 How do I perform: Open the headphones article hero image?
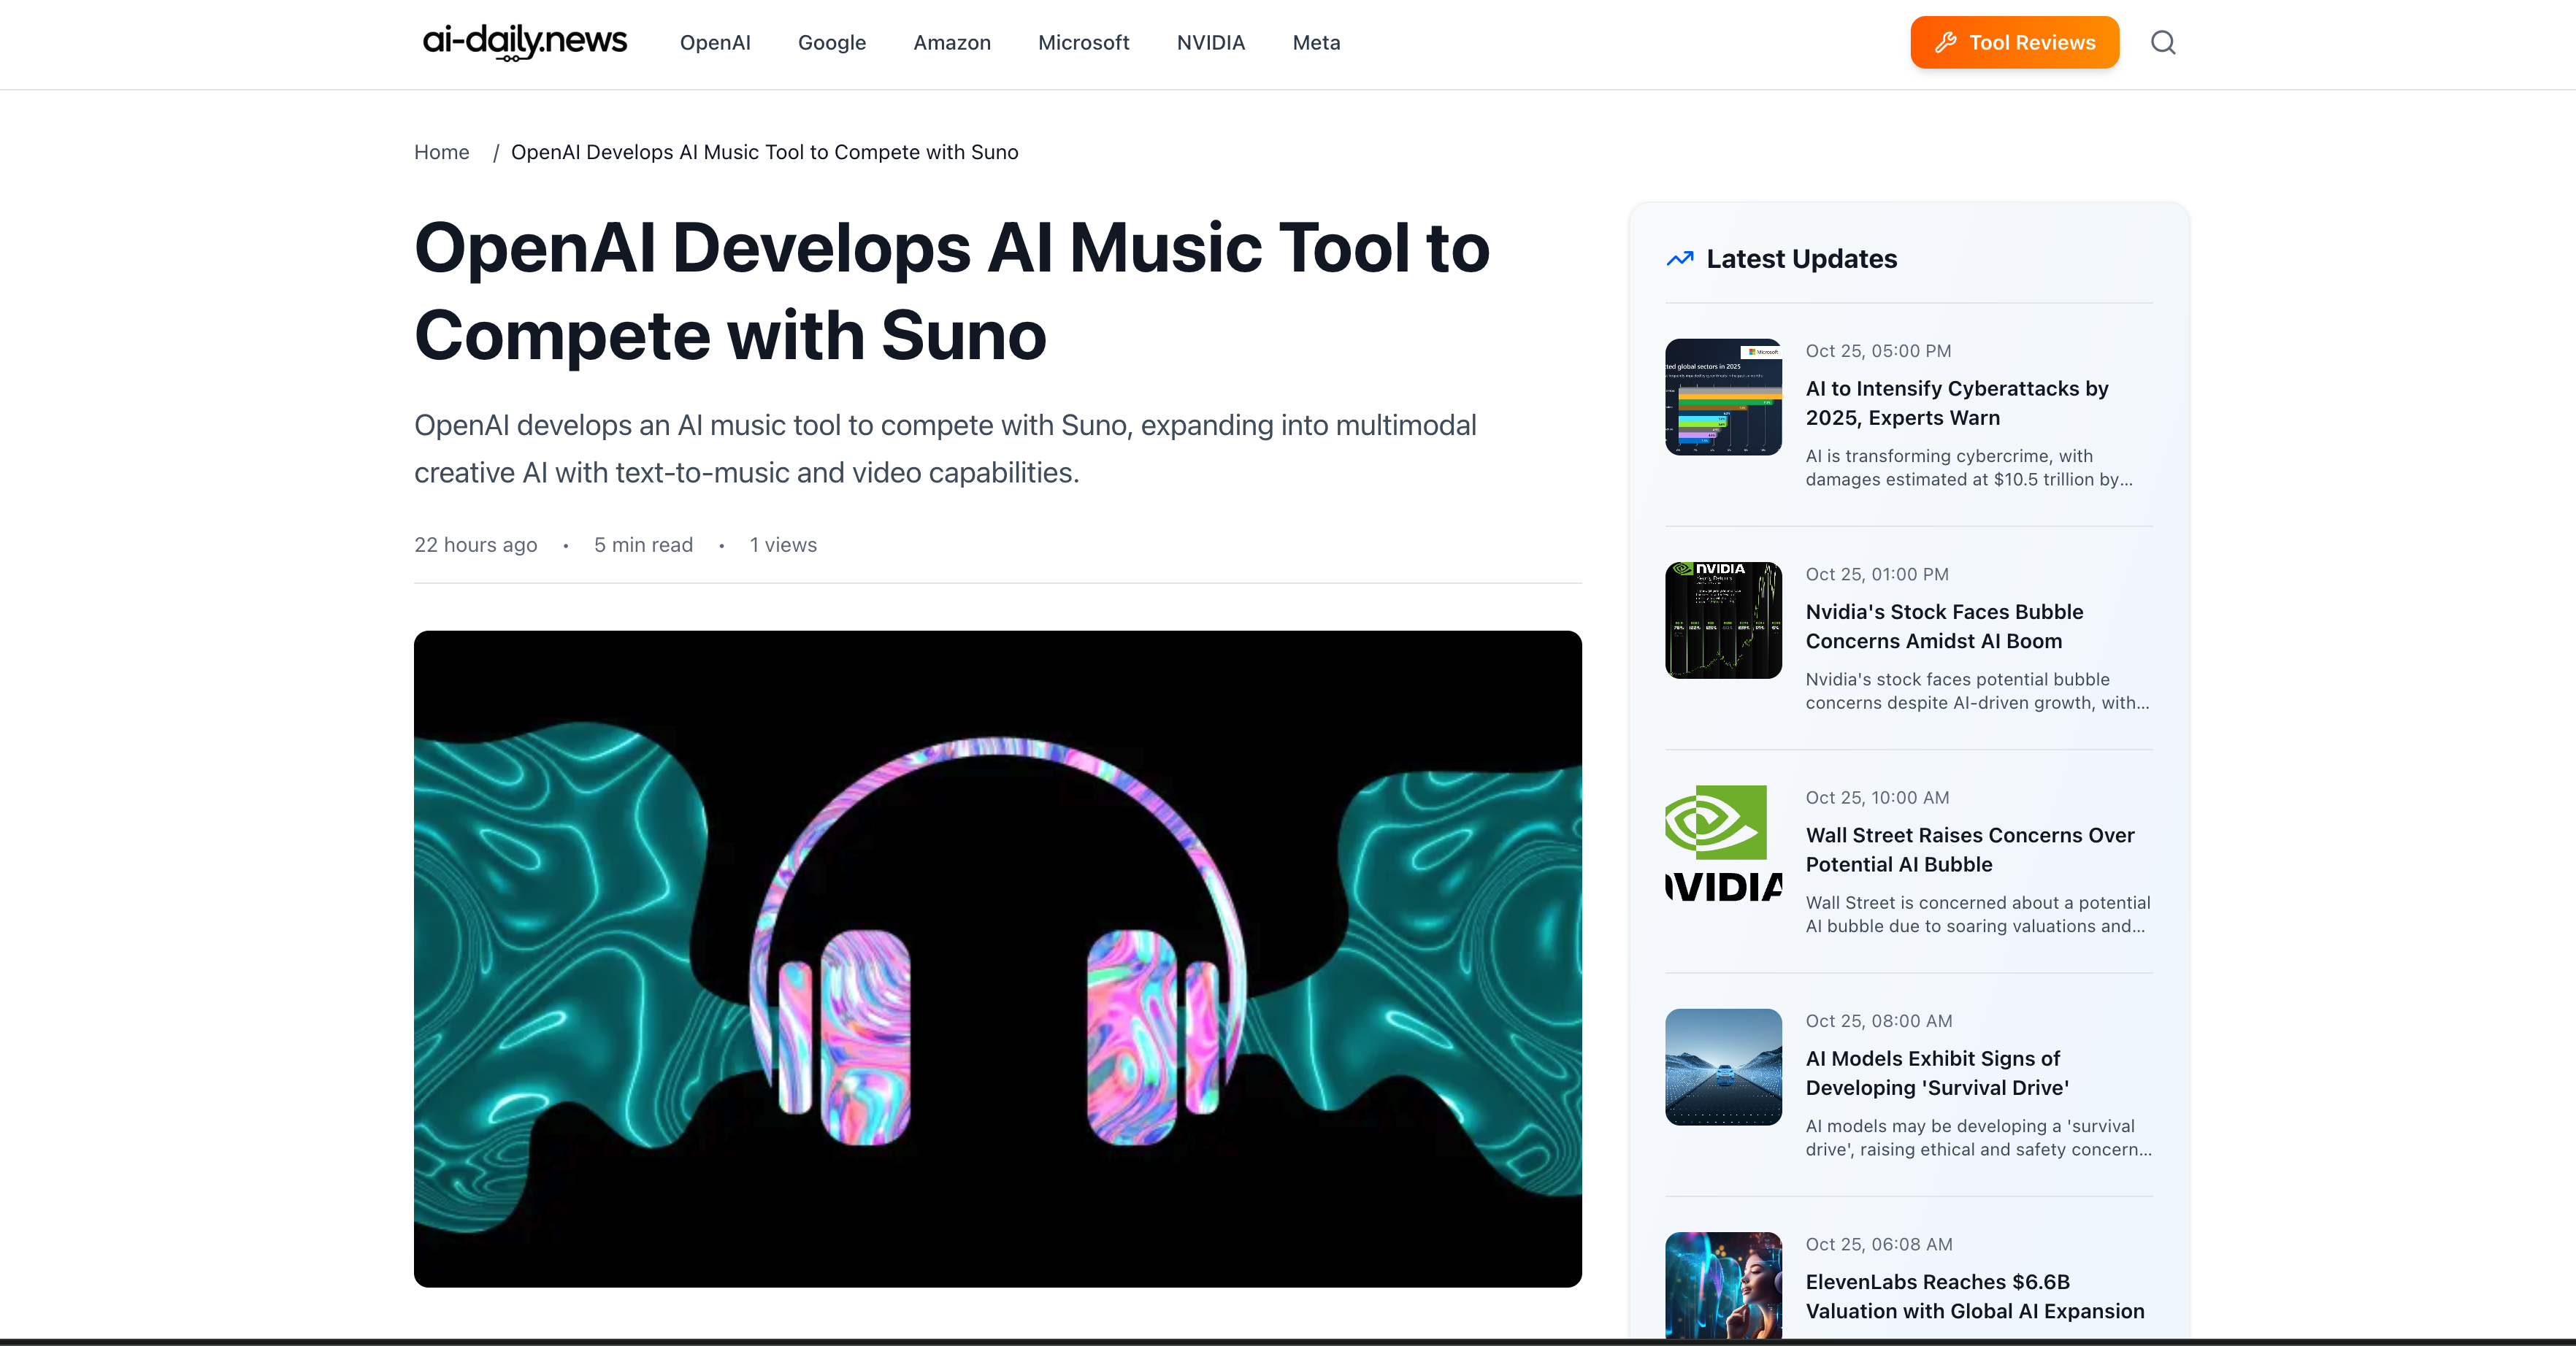(997, 958)
